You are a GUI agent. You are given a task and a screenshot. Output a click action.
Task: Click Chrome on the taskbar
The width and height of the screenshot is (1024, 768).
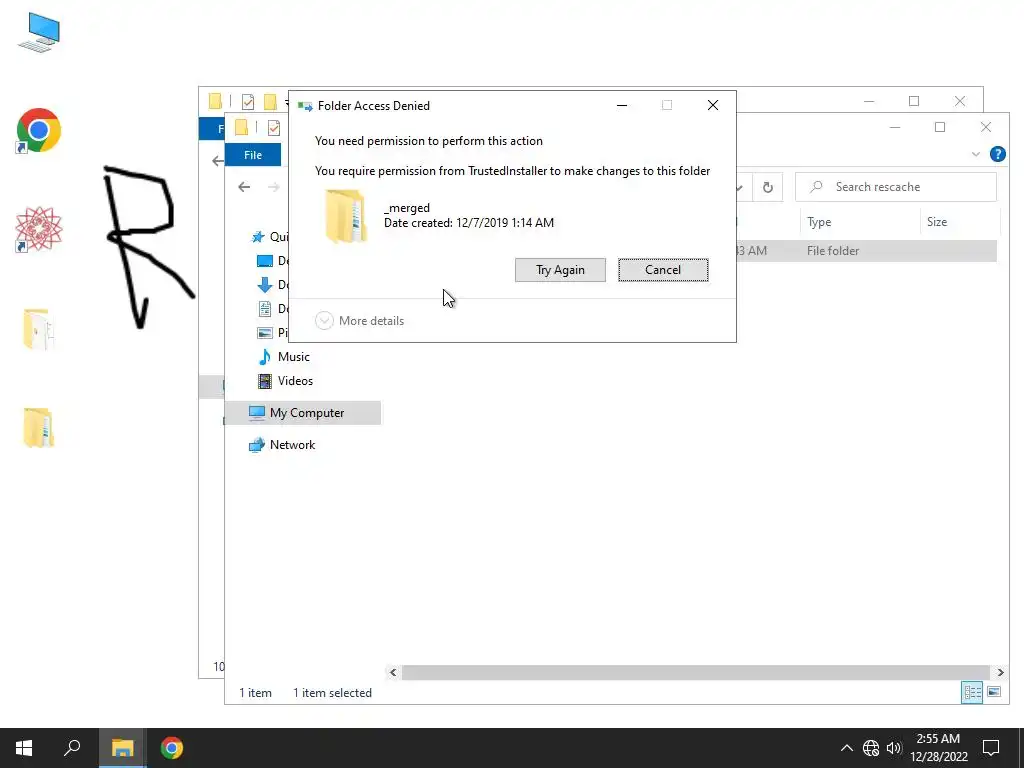click(x=172, y=748)
